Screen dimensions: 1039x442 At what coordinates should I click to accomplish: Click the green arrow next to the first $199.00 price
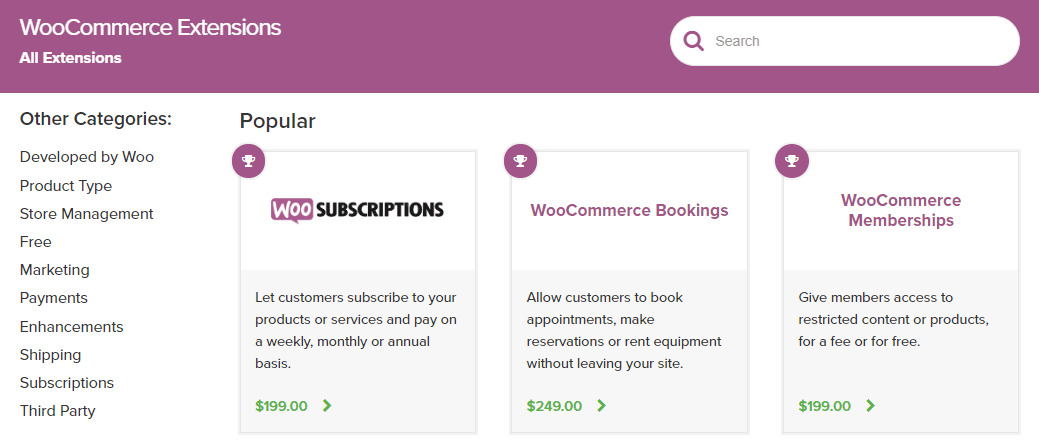coord(327,406)
